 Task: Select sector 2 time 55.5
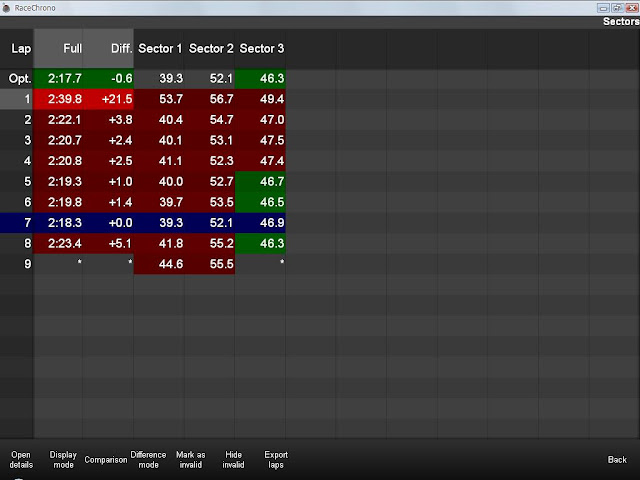point(210,264)
